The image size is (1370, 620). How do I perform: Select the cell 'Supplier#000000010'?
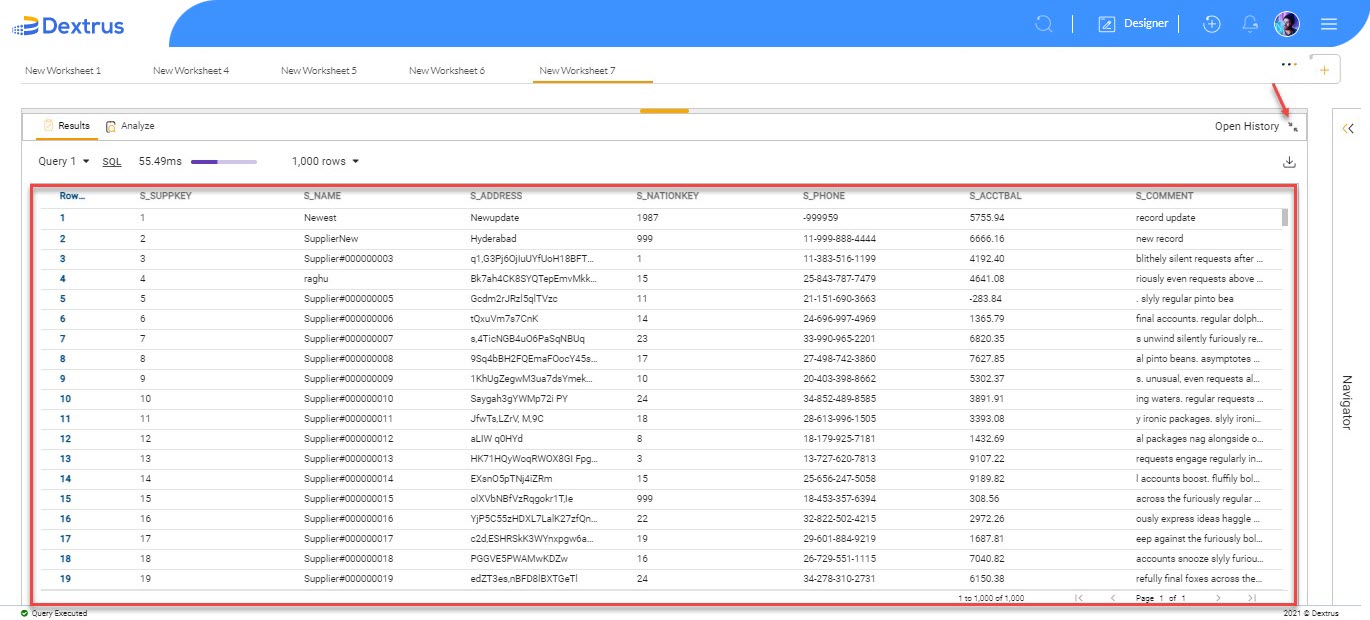tap(348, 398)
